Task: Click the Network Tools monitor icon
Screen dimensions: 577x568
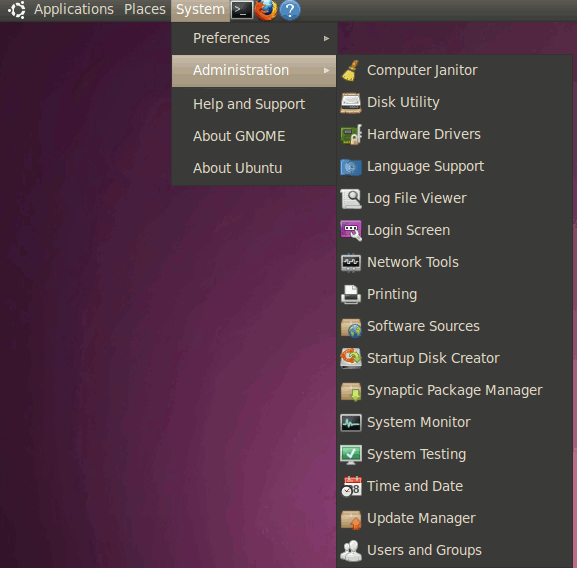Action: tap(351, 263)
